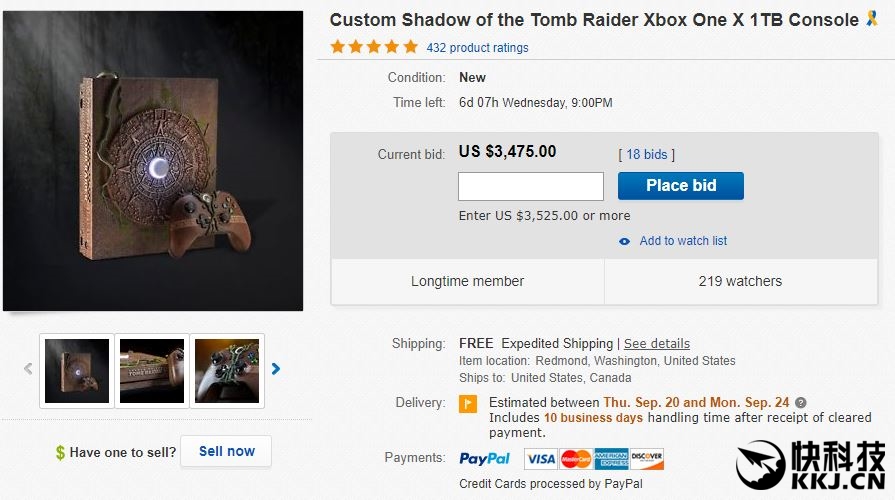Click the American Express card icon

point(611,459)
